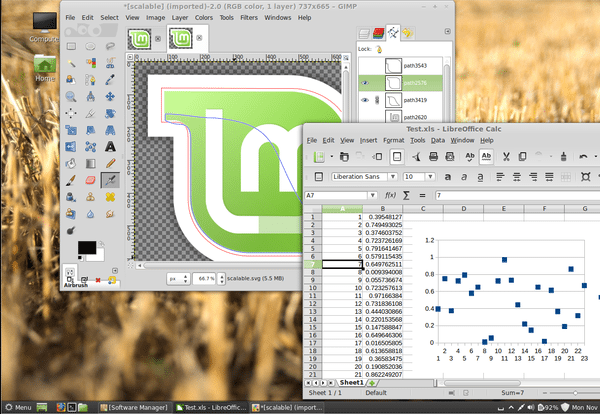600x414 pixels.
Task: Open the Function Wizard f(x) button
Action: pyautogui.click(x=390, y=196)
